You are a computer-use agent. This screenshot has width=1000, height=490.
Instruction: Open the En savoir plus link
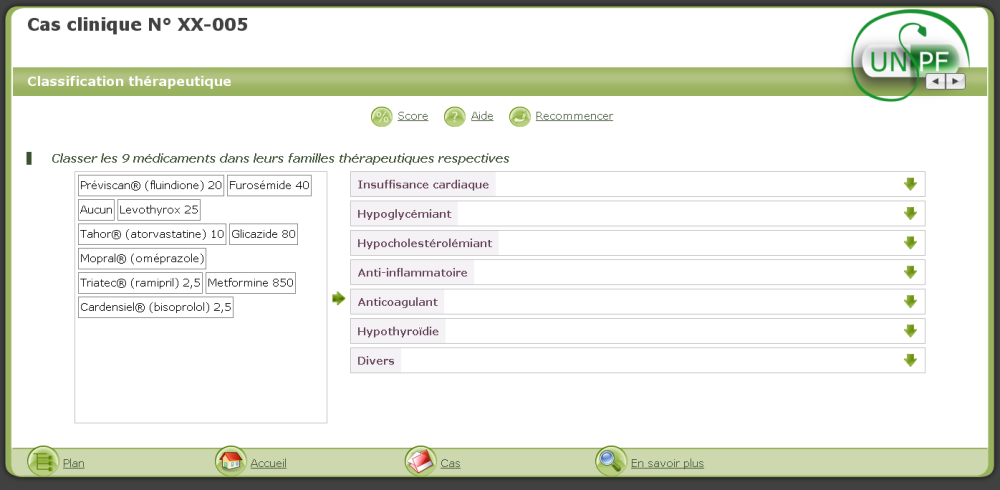point(667,463)
